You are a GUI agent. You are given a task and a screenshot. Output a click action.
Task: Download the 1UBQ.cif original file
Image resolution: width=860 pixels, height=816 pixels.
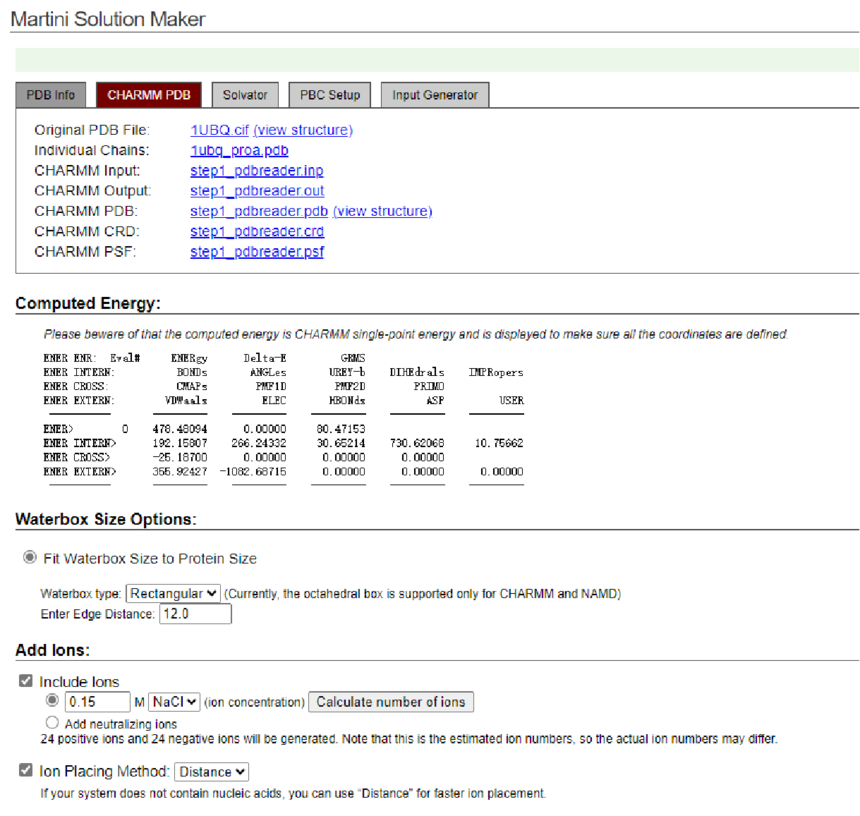219,130
